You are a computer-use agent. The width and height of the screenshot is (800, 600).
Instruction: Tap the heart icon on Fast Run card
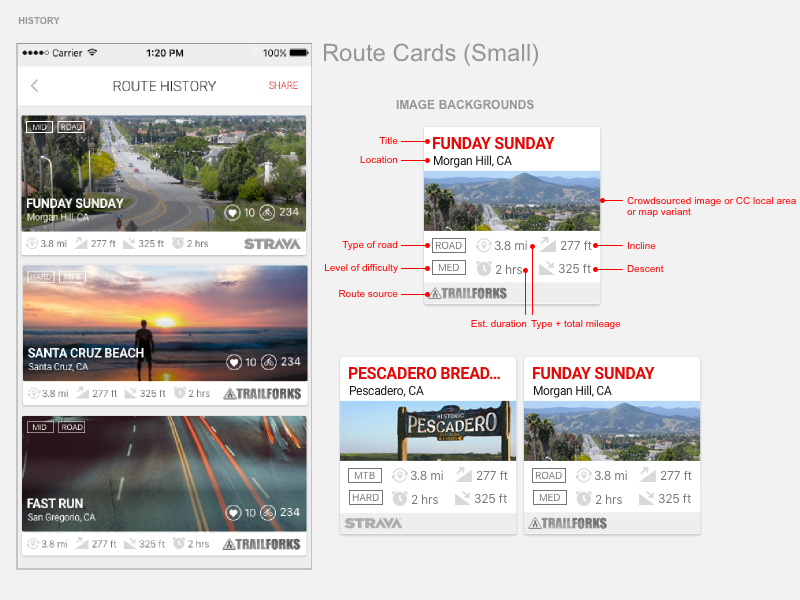coord(233,512)
